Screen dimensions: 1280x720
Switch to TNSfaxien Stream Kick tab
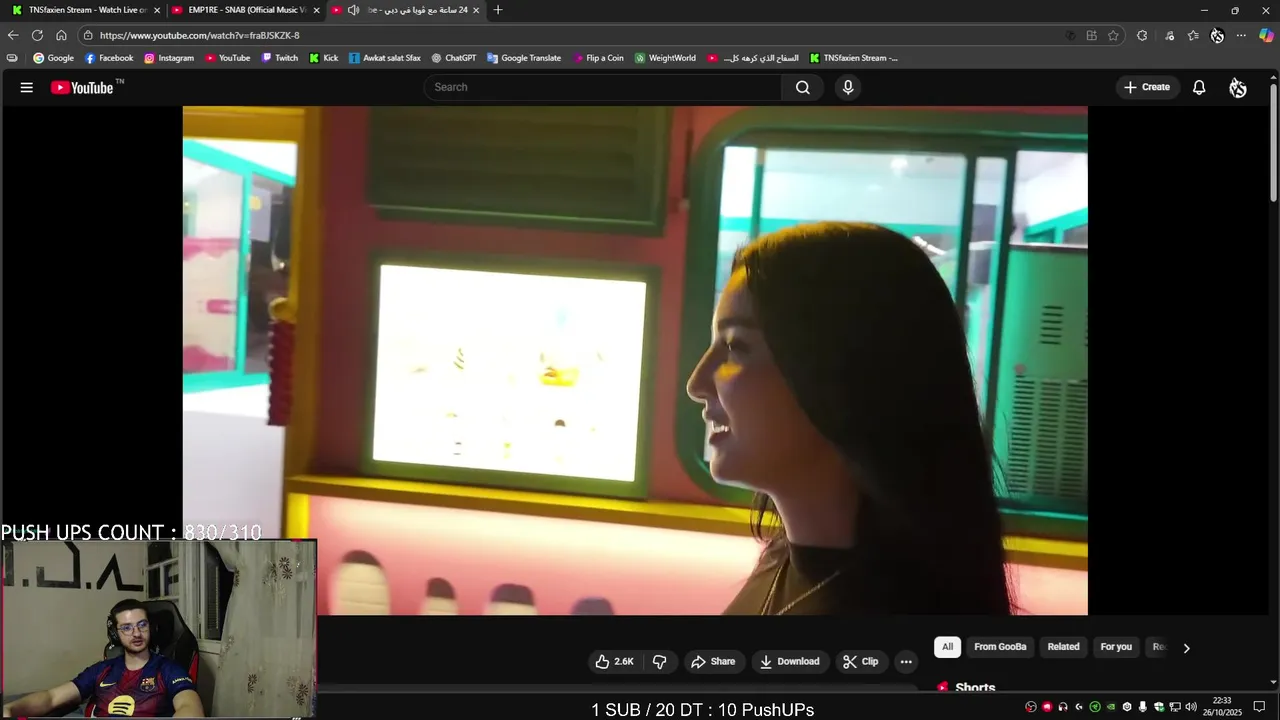85,10
